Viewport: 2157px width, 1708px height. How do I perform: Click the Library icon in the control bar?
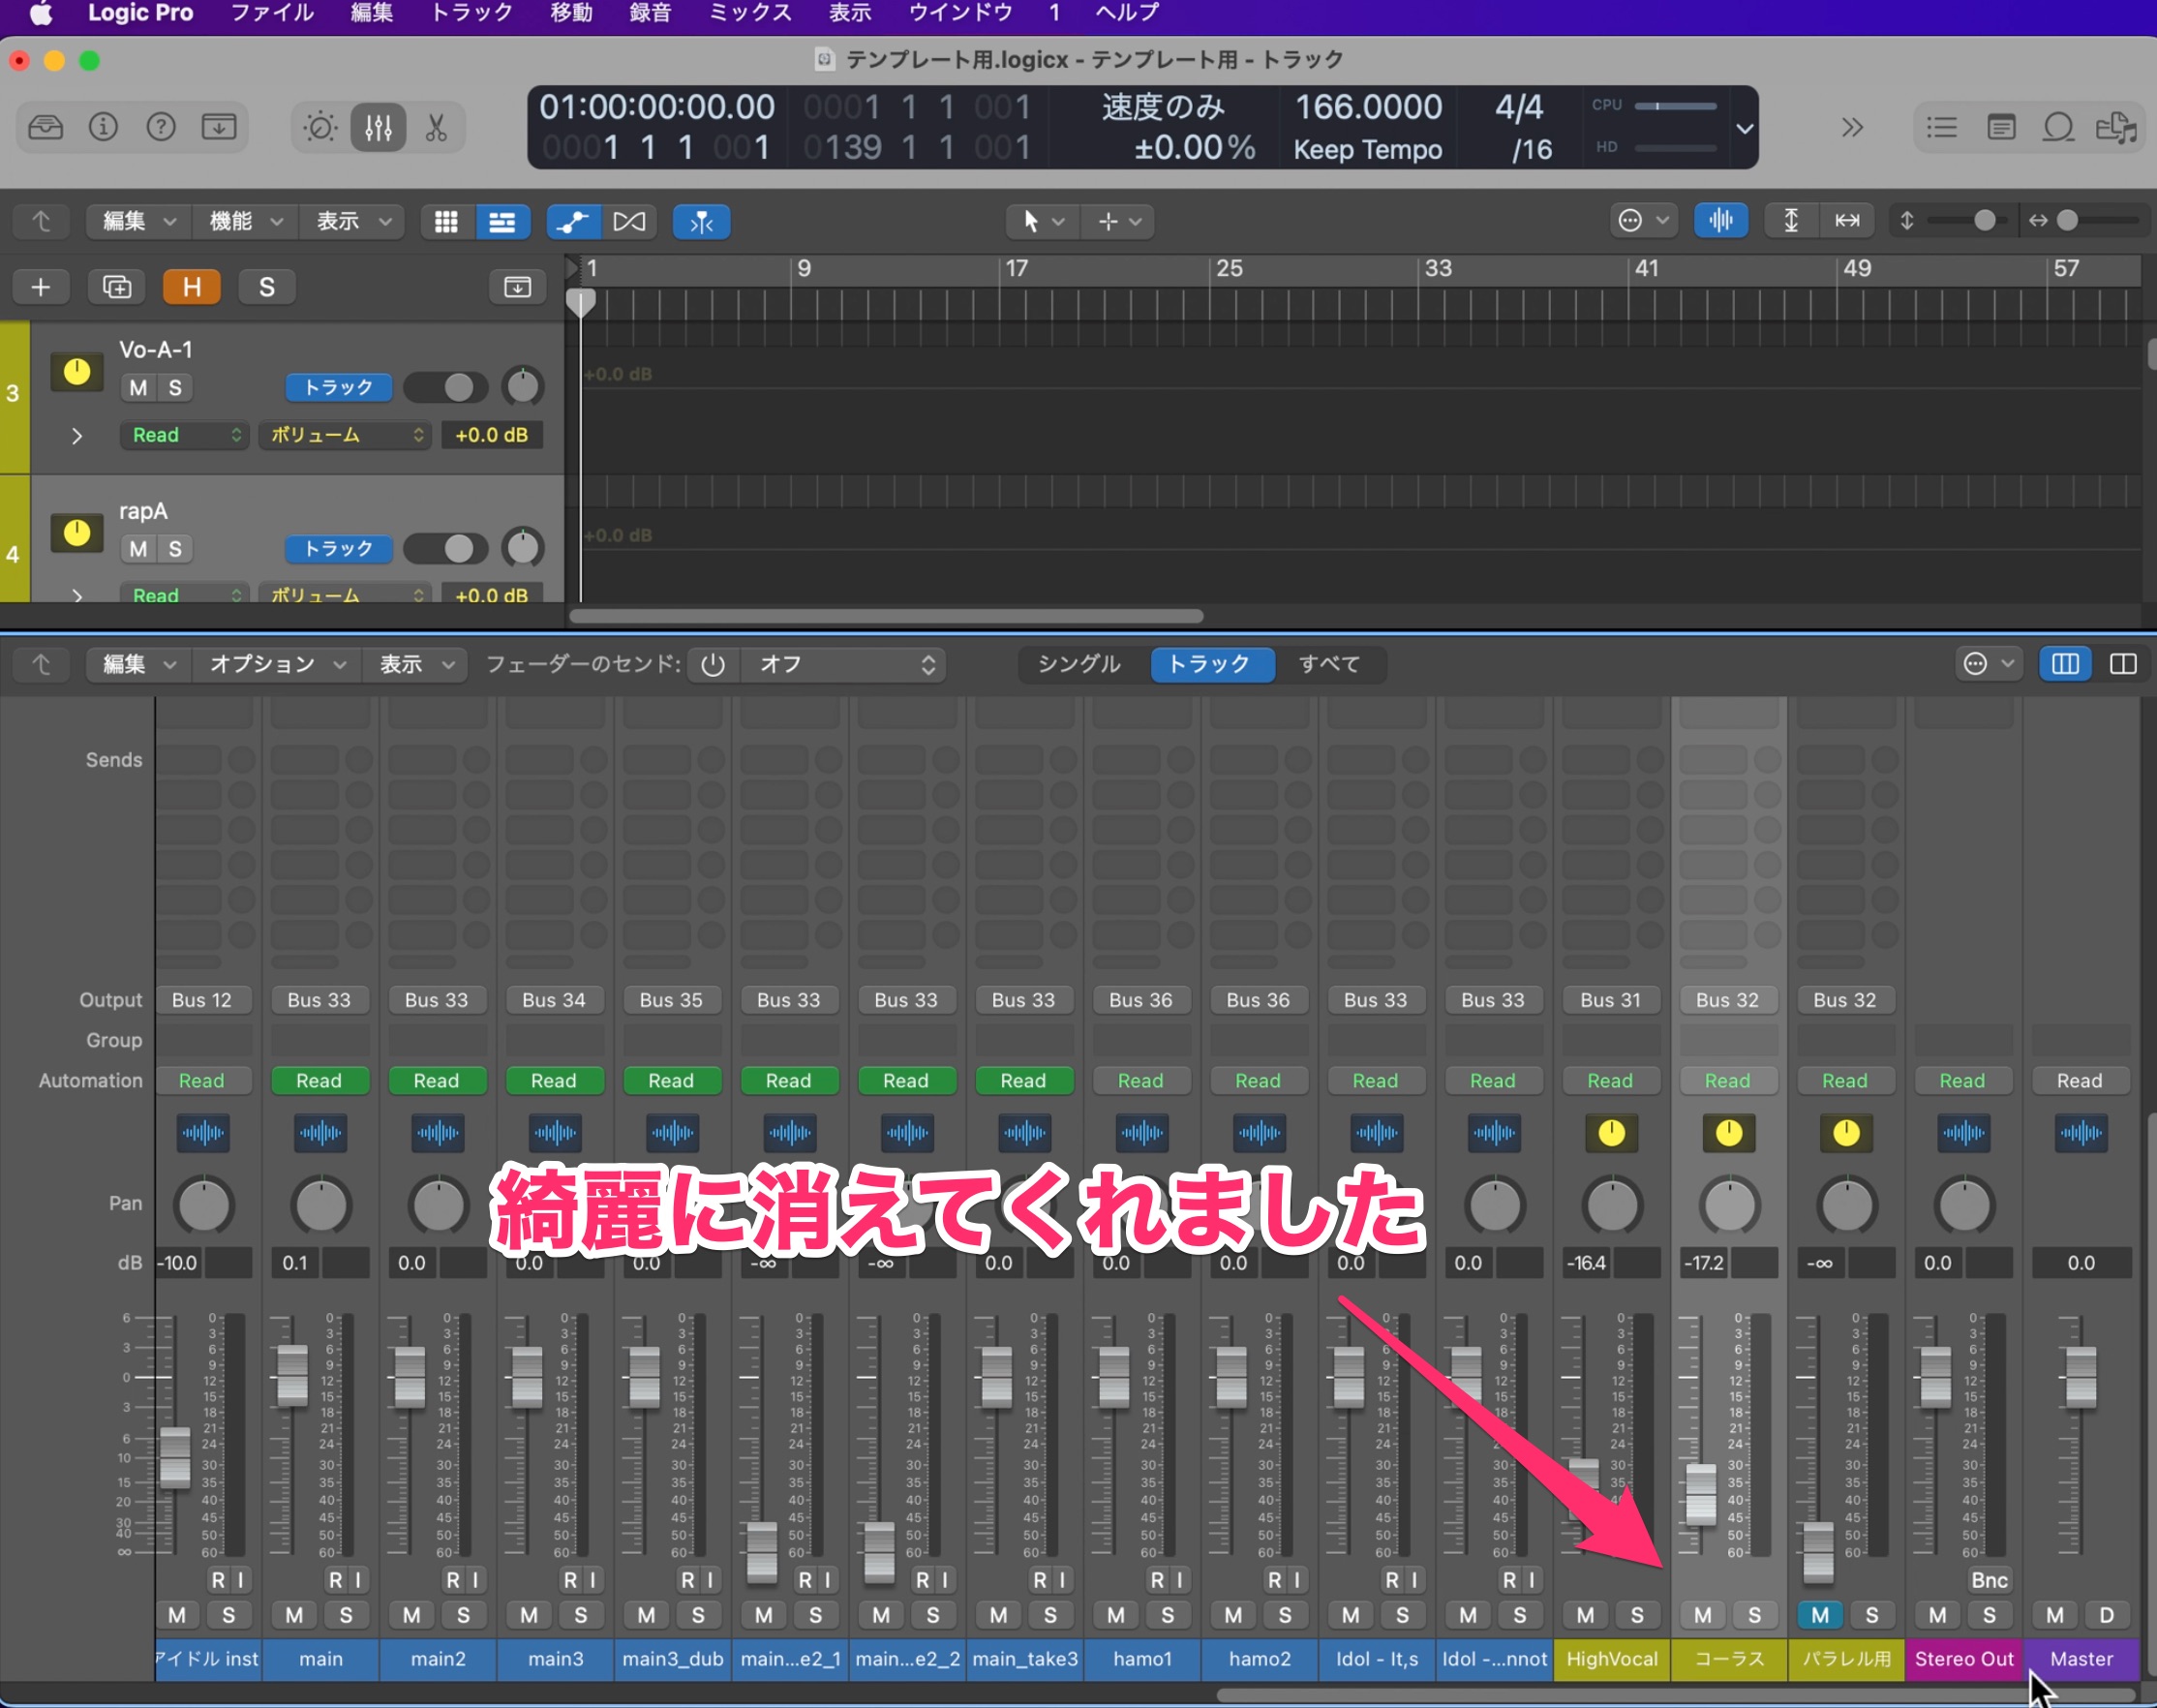(45, 128)
